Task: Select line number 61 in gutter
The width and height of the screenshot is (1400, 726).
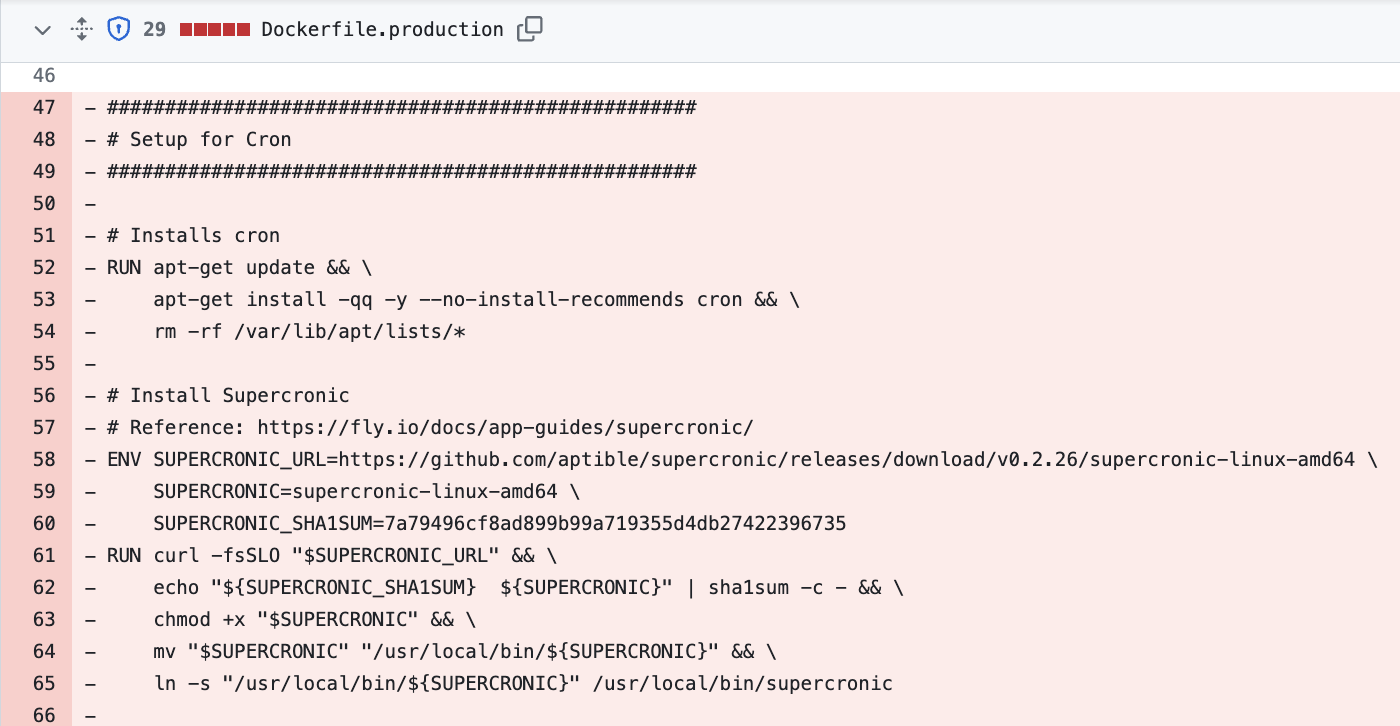Action: click(x=44, y=556)
